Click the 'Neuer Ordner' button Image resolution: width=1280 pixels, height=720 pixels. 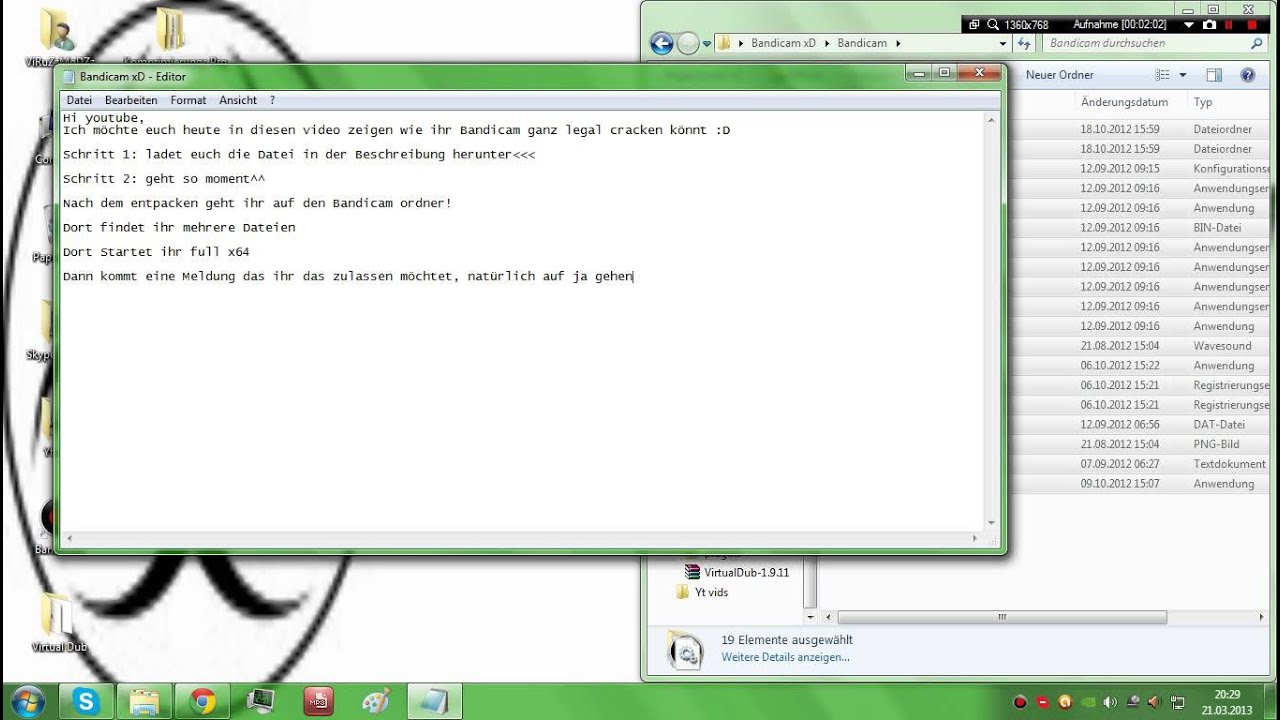(x=1060, y=75)
